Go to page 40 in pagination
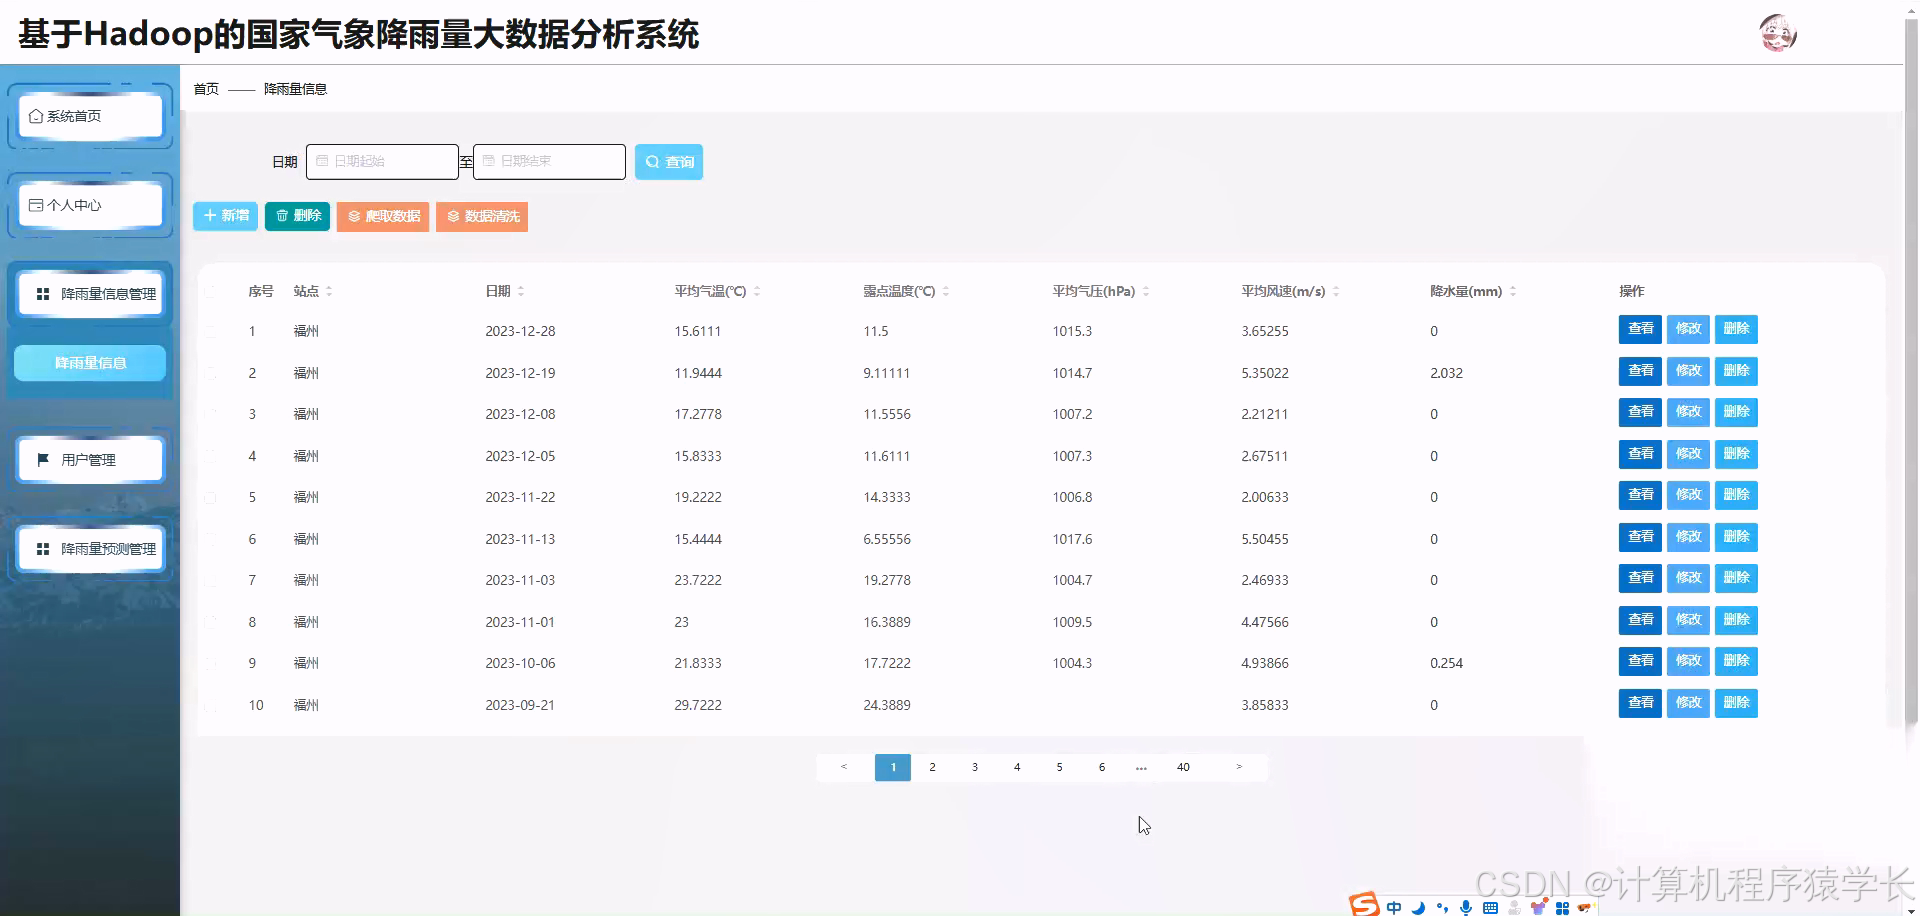The image size is (1920, 916). coord(1183,767)
